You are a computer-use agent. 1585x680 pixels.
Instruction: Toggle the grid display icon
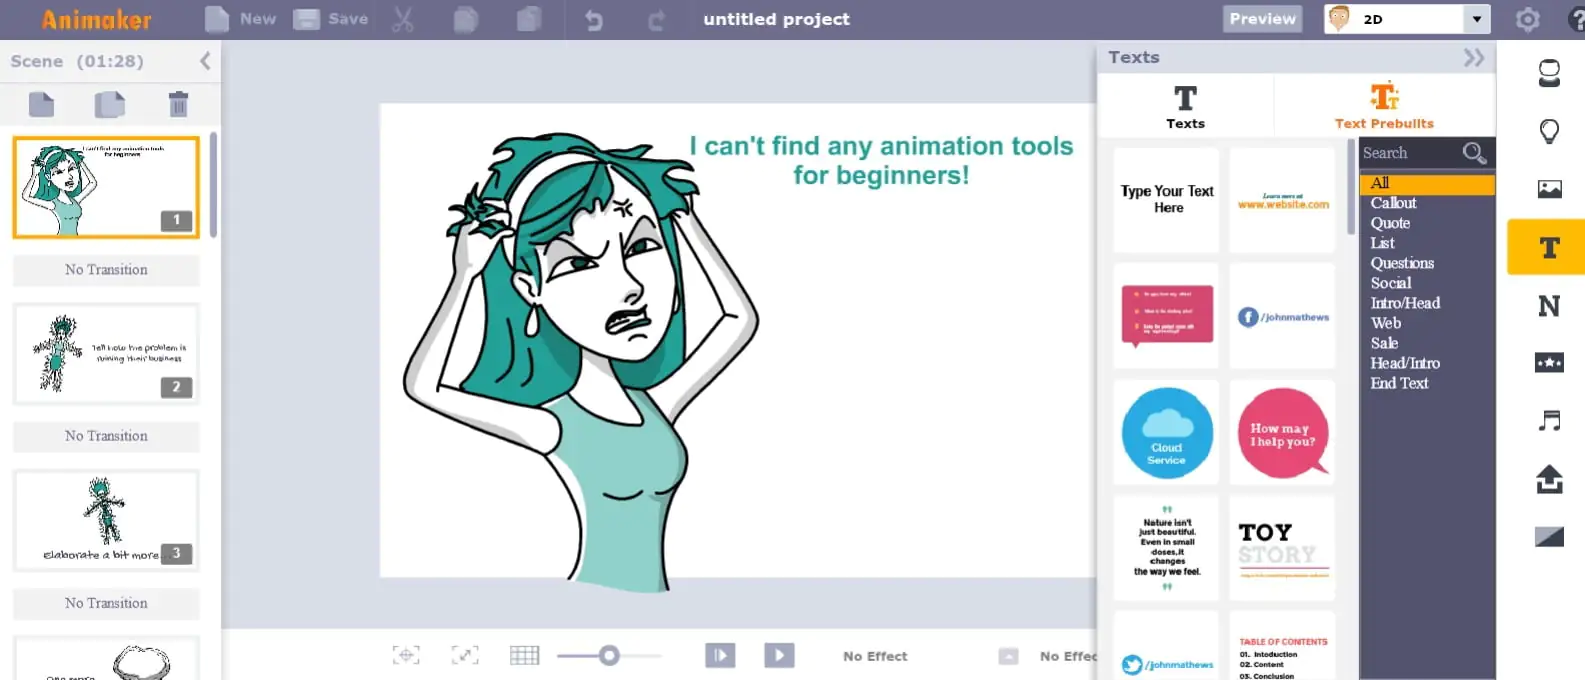[524, 656]
